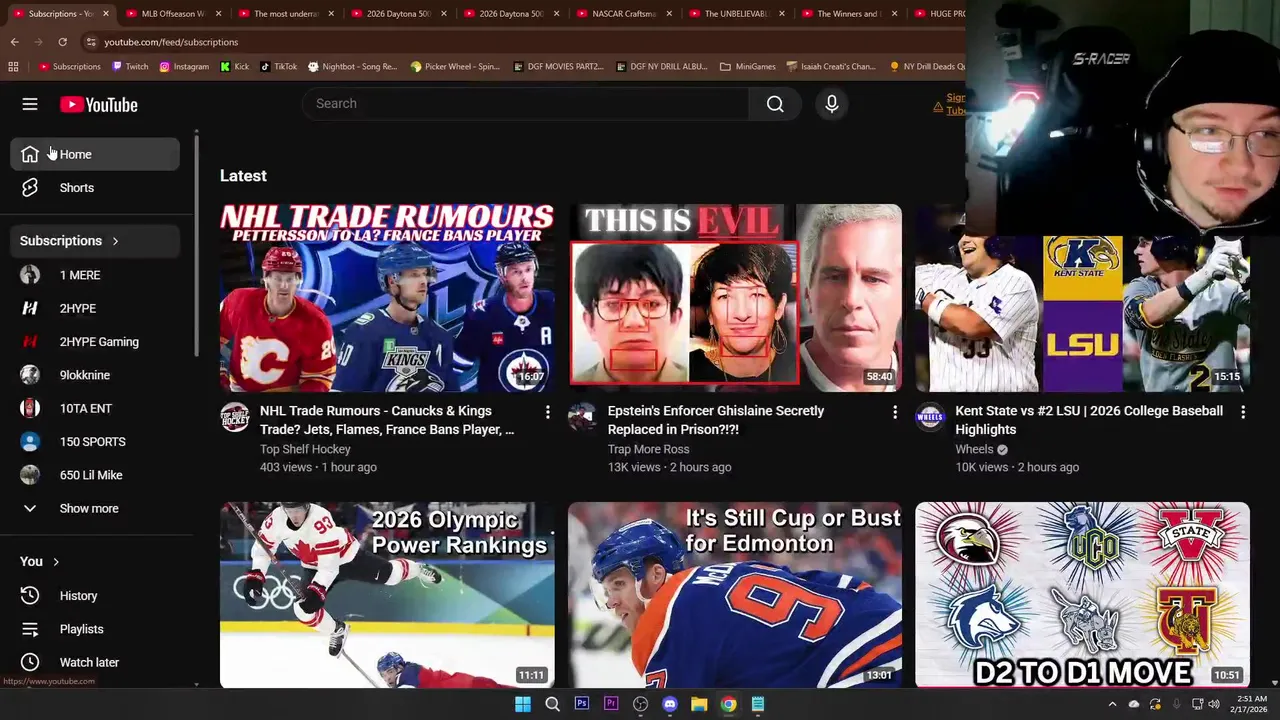
Task: Open OBS Studio from taskbar
Action: [x=640, y=704]
